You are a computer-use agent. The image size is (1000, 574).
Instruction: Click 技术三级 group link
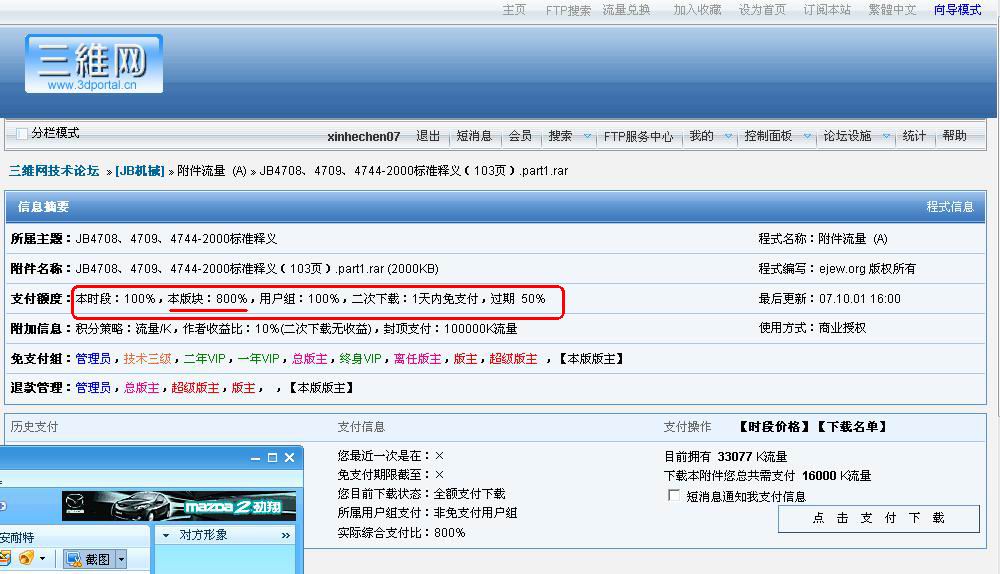pos(147,358)
